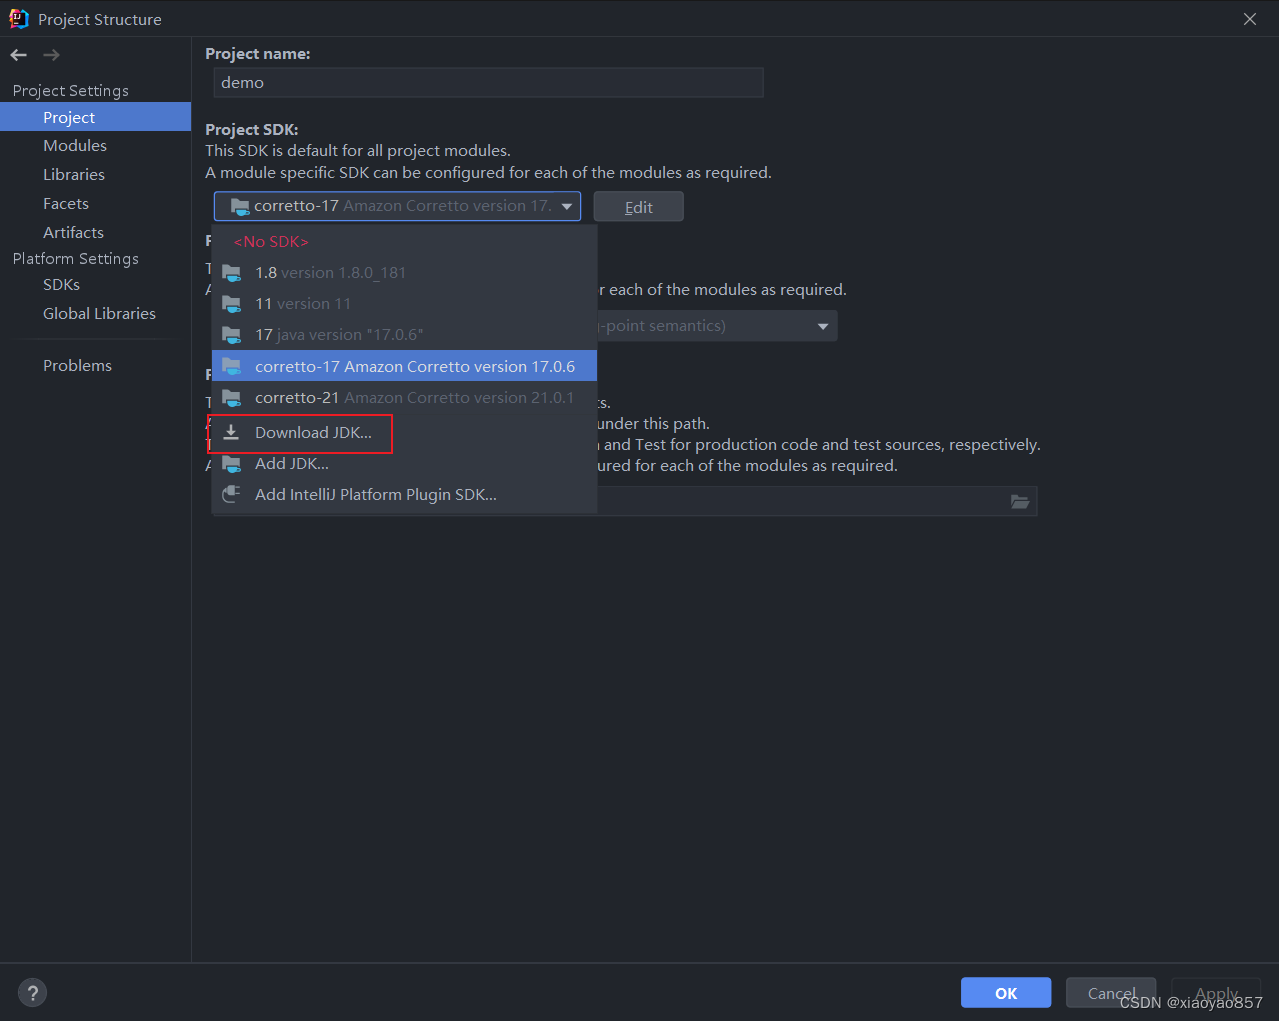Click the Apply button
This screenshot has height=1021, width=1279.
click(1216, 993)
